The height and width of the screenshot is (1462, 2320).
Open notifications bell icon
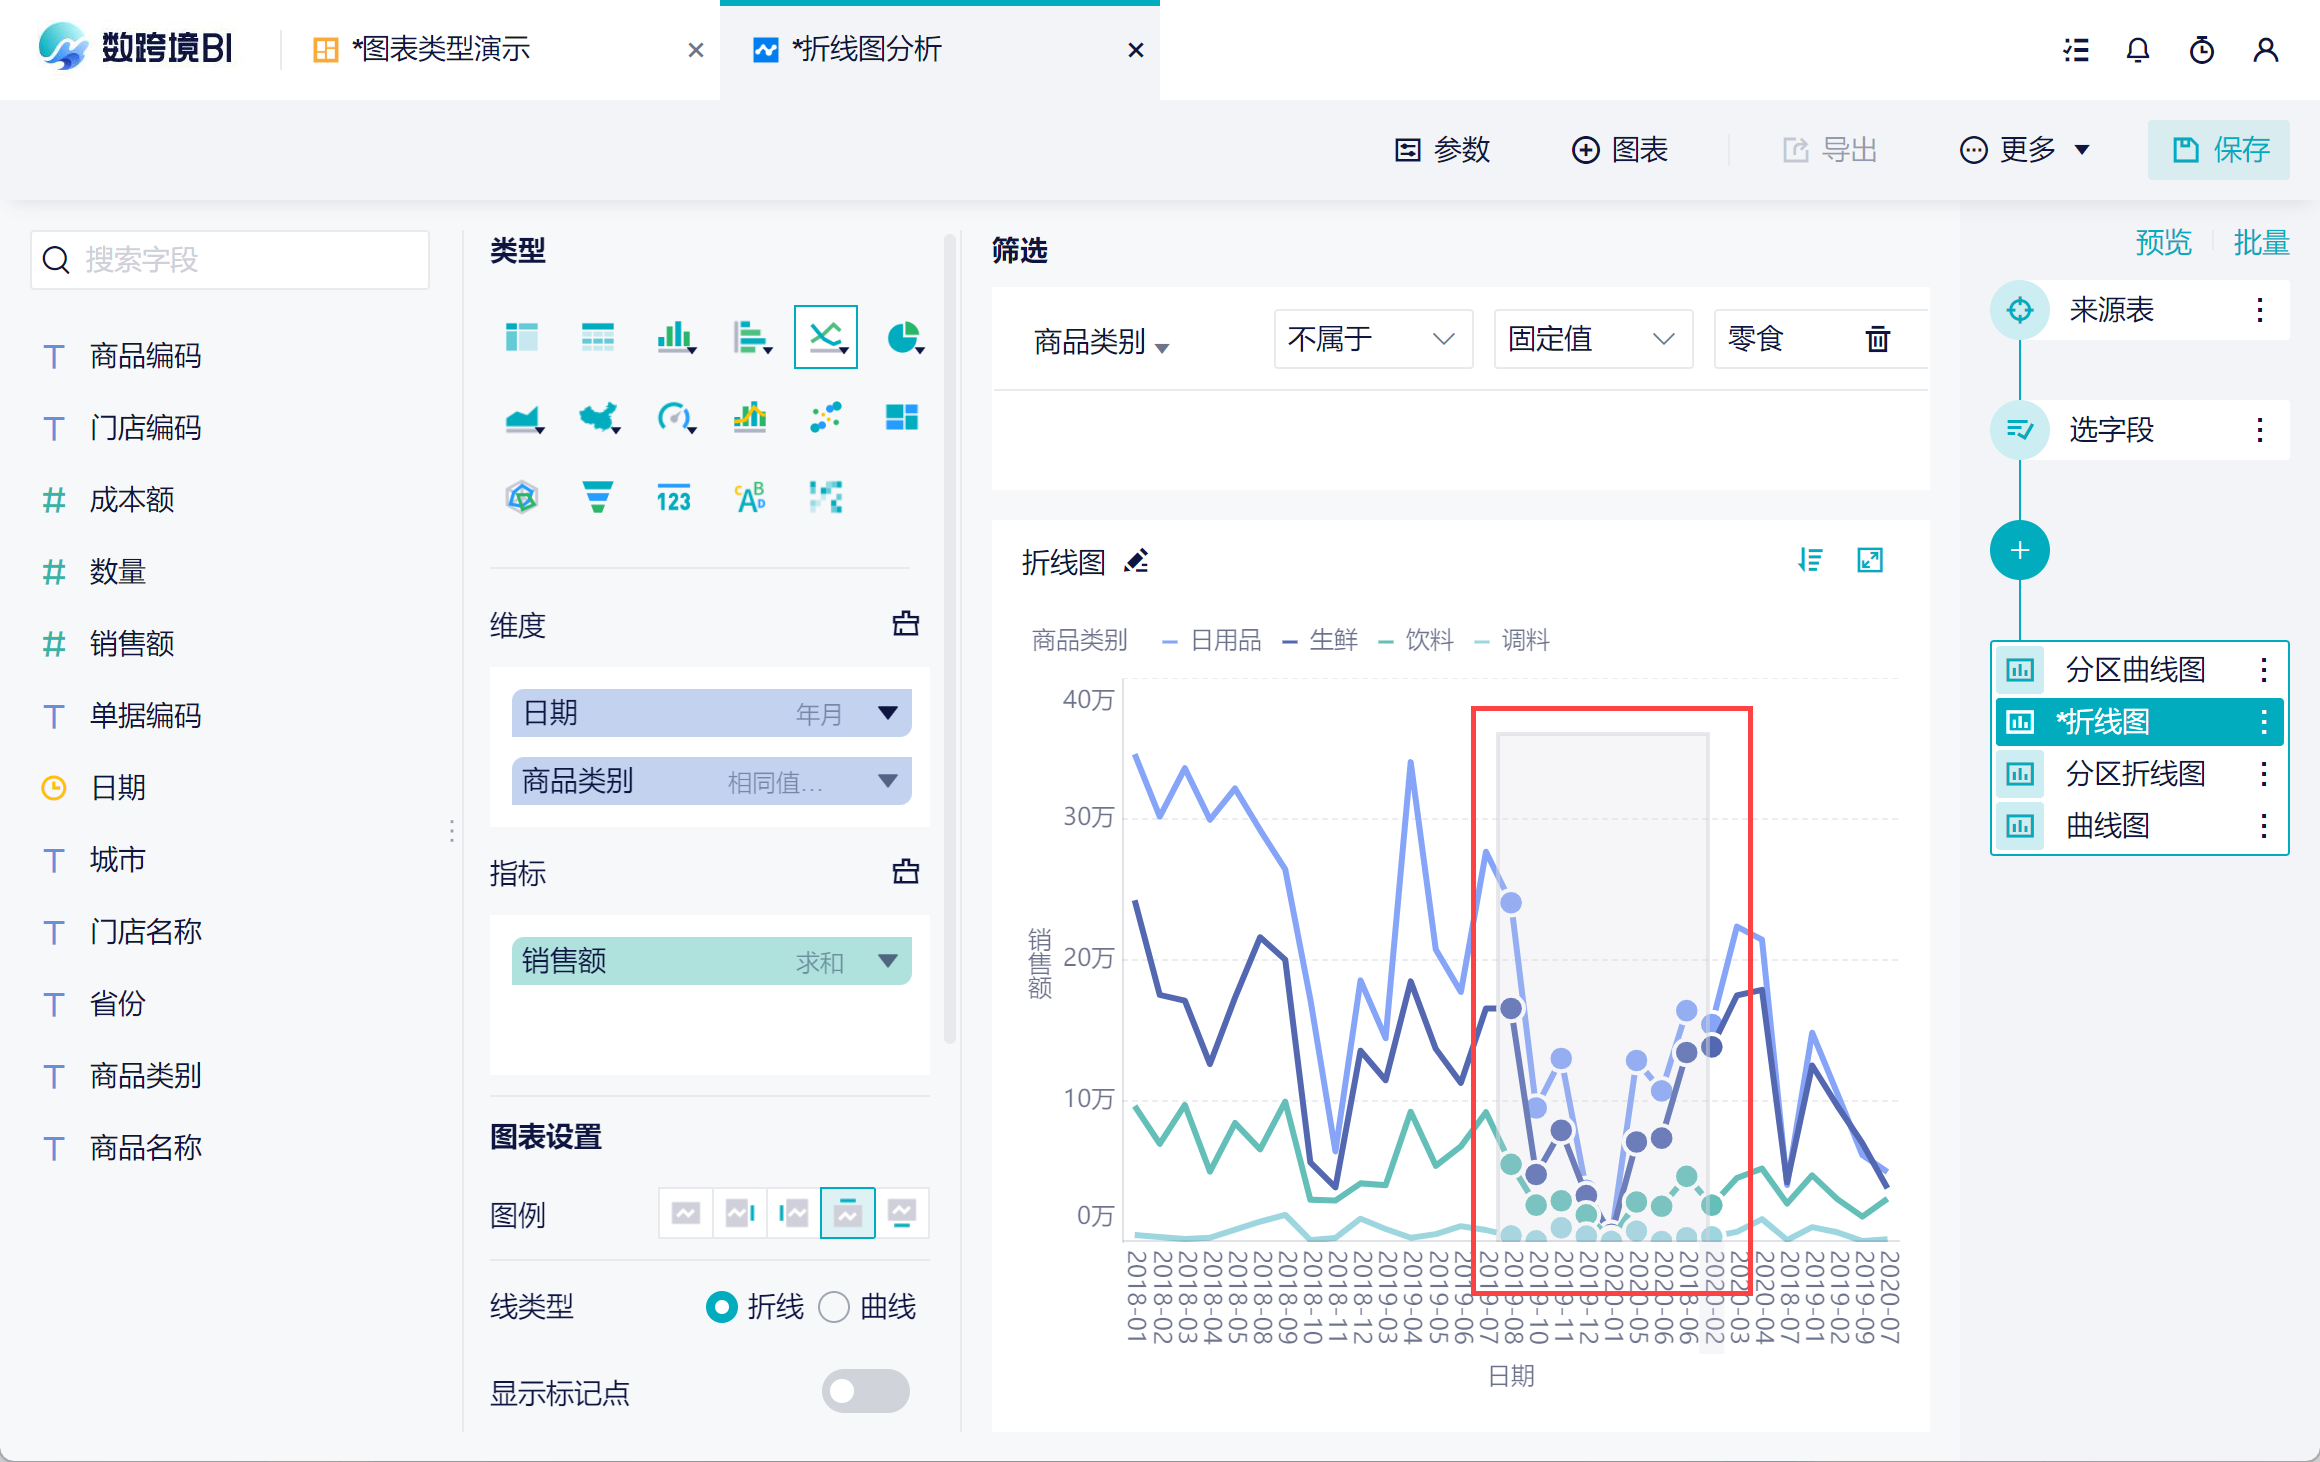pyautogui.click(x=2137, y=50)
